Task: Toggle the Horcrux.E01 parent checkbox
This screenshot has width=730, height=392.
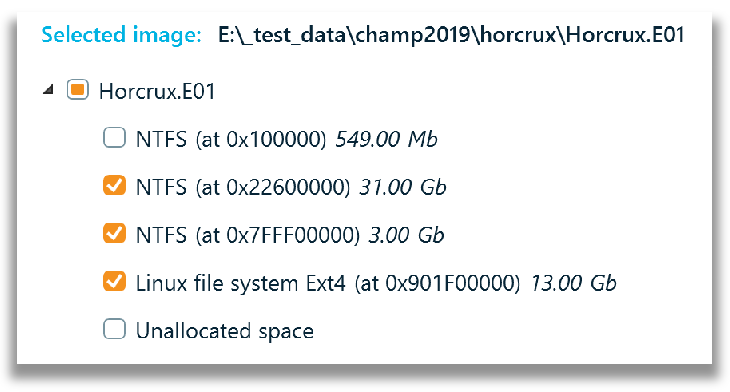Action: [77, 90]
